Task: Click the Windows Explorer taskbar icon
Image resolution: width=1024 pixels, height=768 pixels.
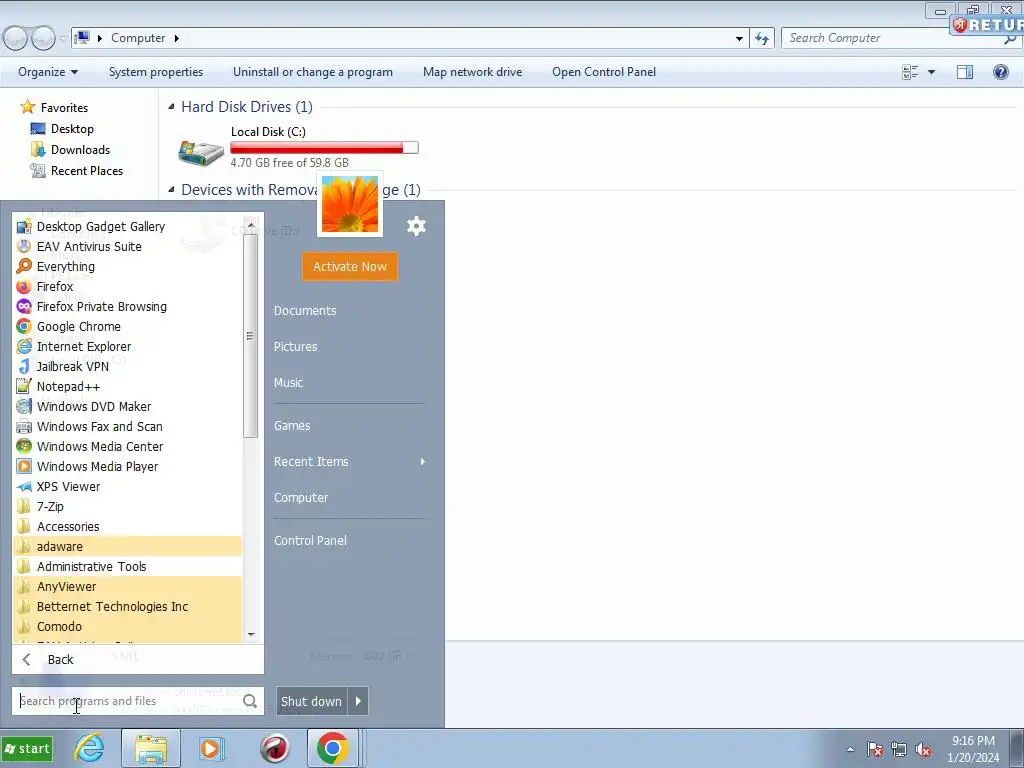Action: point(151,748)
